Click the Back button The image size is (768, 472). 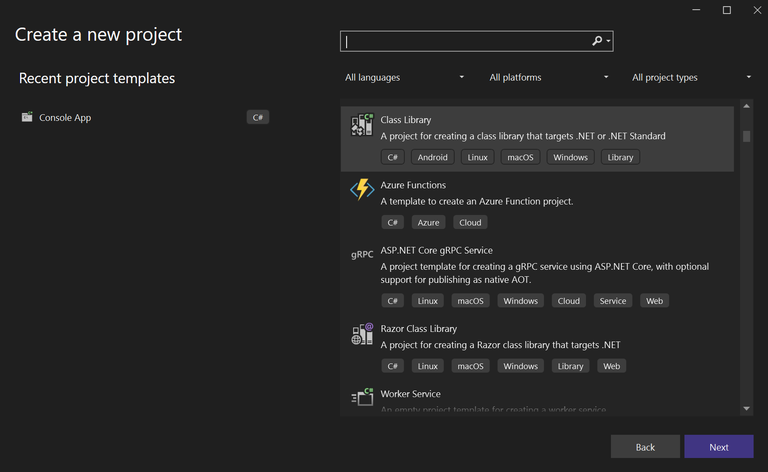click(645, 447)
